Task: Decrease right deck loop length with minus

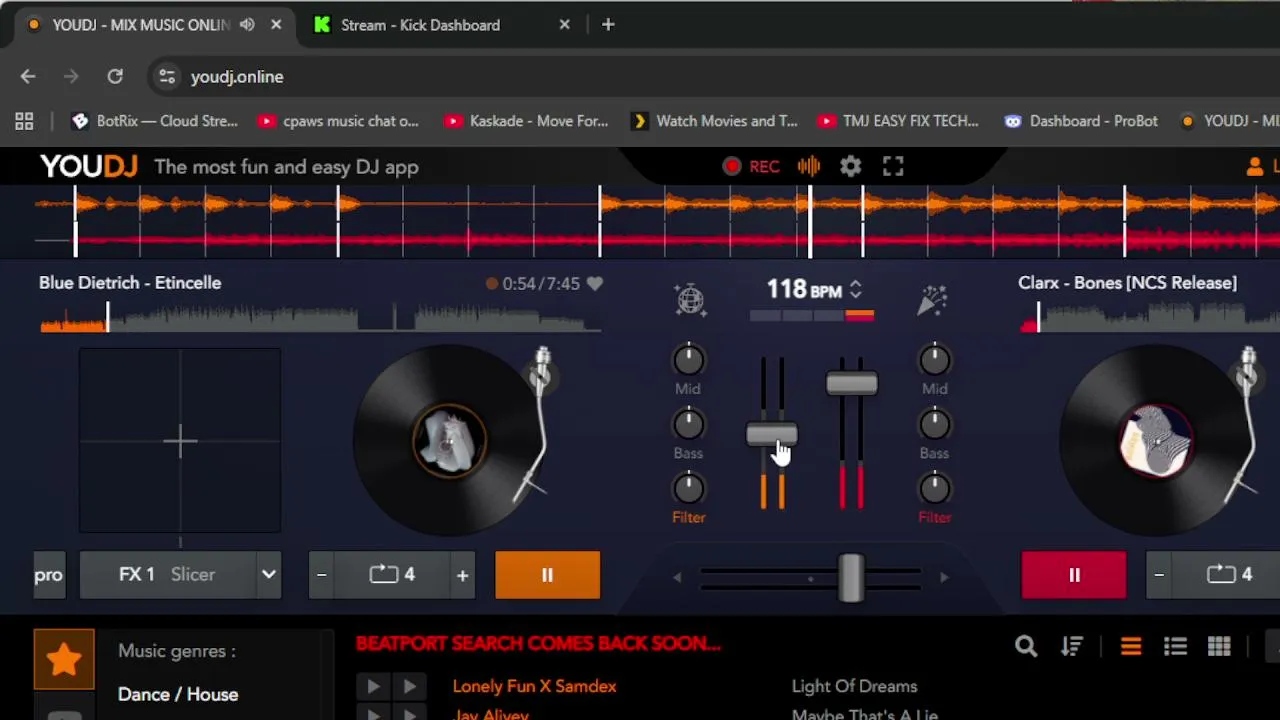Action: [x=1159, y=575]
